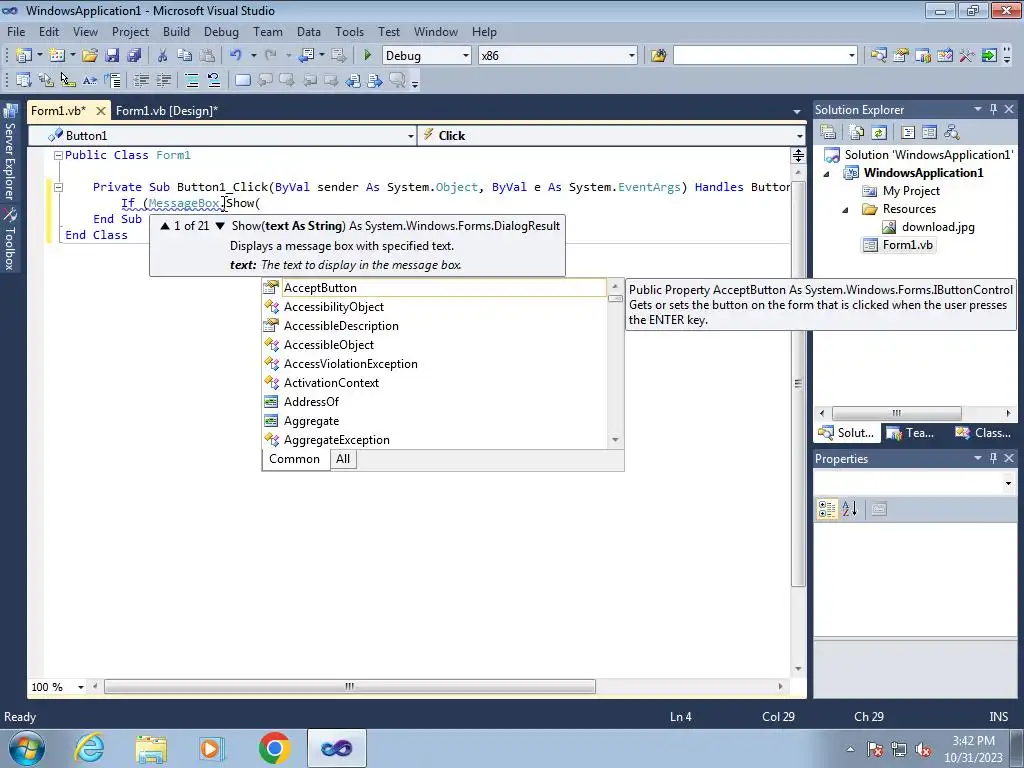Open the Click method name dropdown
The height and width of the screenshot is (768, 1024).
(x=799, y=136)
